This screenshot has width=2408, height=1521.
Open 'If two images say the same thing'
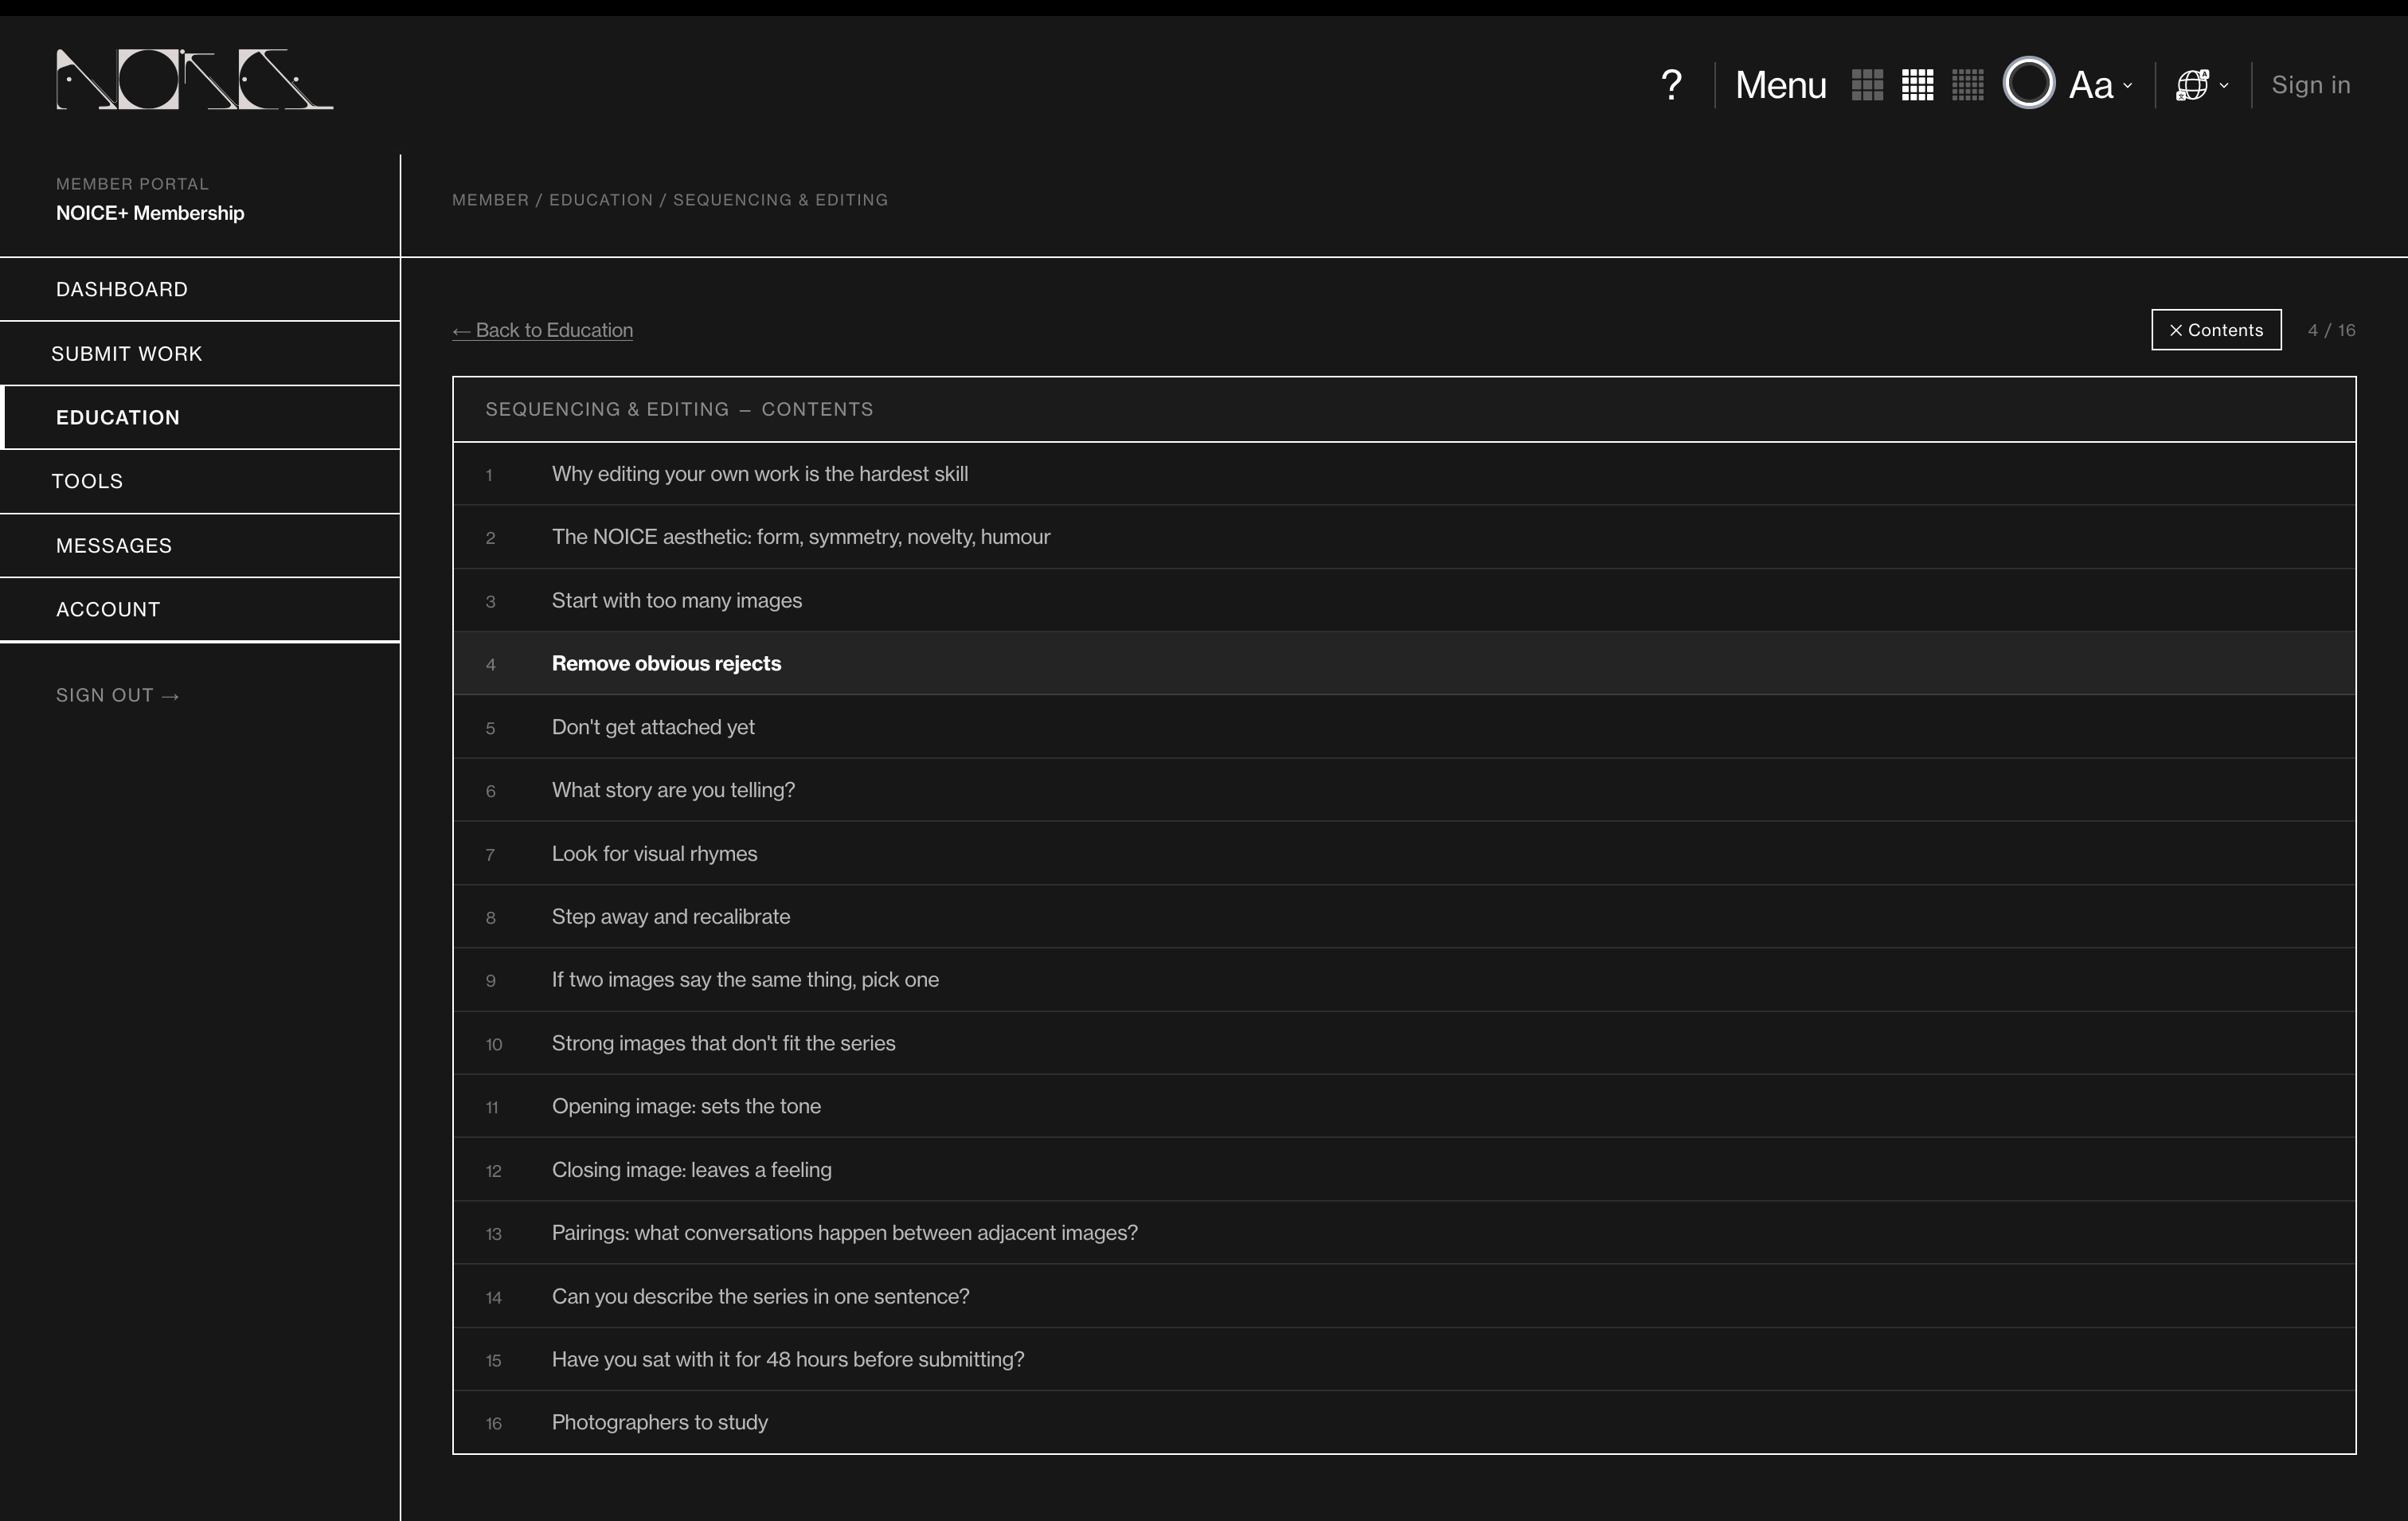[x=1404, y=980]
